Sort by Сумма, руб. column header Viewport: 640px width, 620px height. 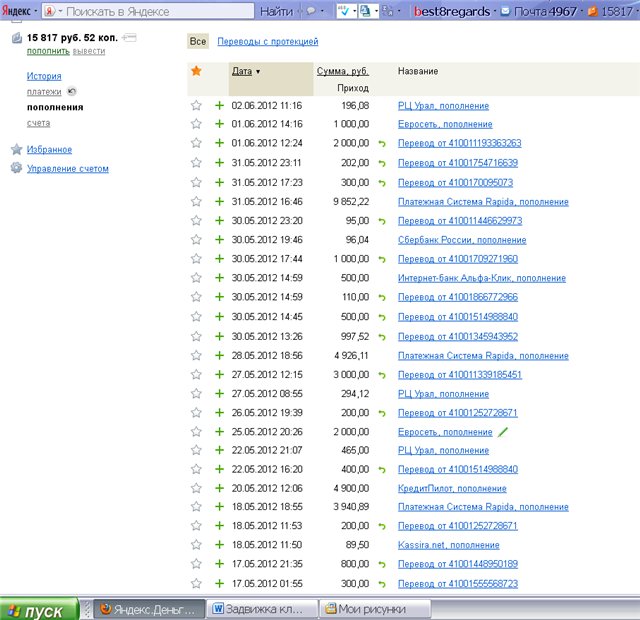(x=342, y=71)
